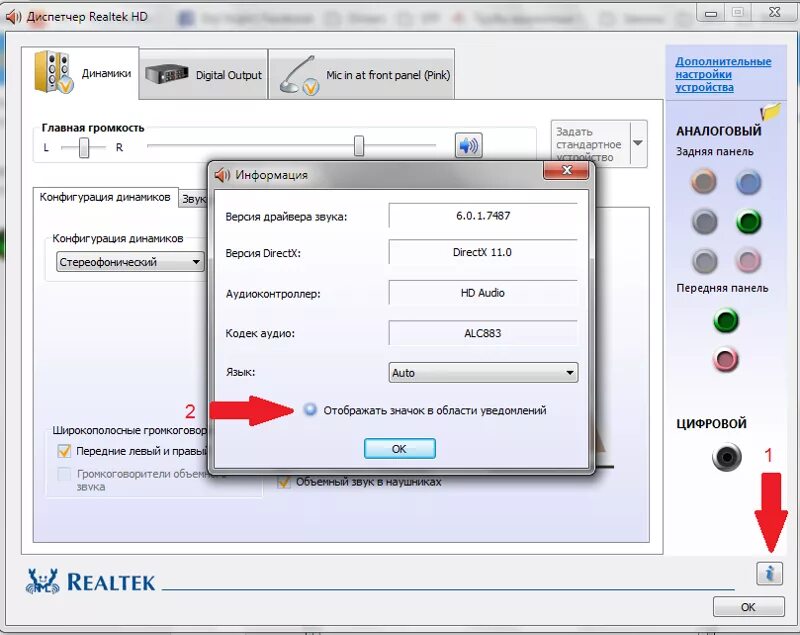This screenshot has height=635, width=800.
Task: Click the green rear panel jack
Action: point(748,222)
